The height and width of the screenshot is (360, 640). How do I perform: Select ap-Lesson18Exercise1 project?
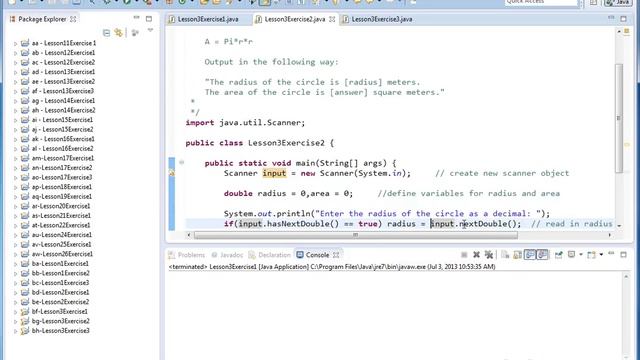pyautogui.click(x=62, y=187)
